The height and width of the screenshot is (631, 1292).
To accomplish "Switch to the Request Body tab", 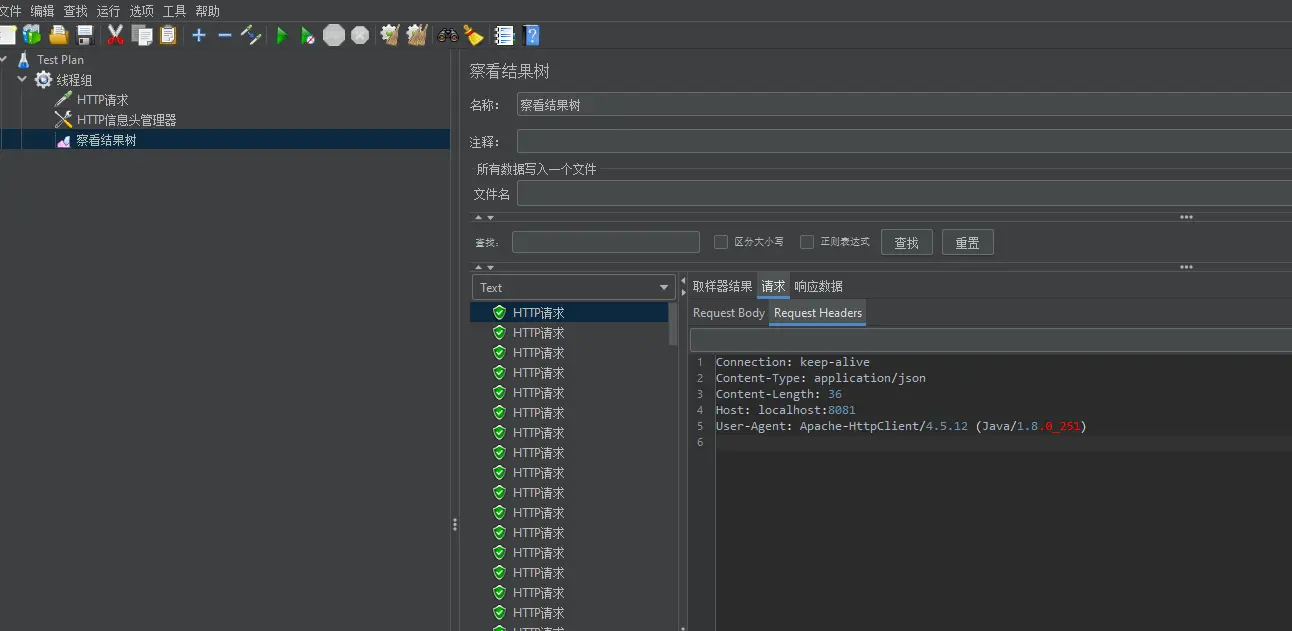I will click(729, 313).
